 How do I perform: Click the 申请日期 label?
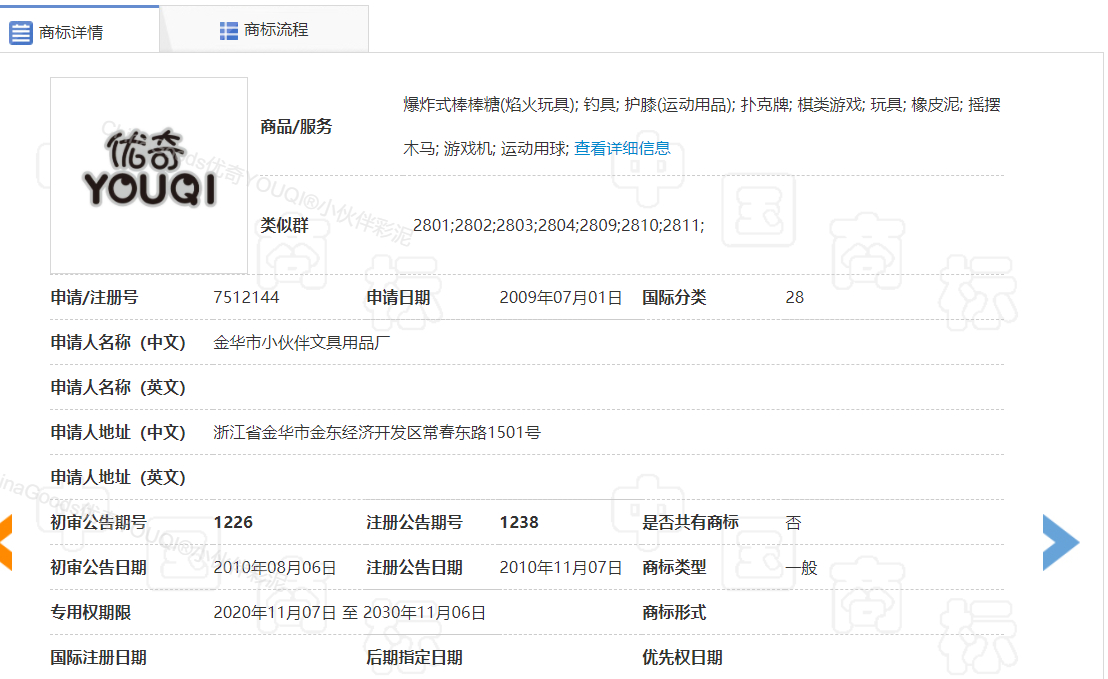click(x=398, y=297)
